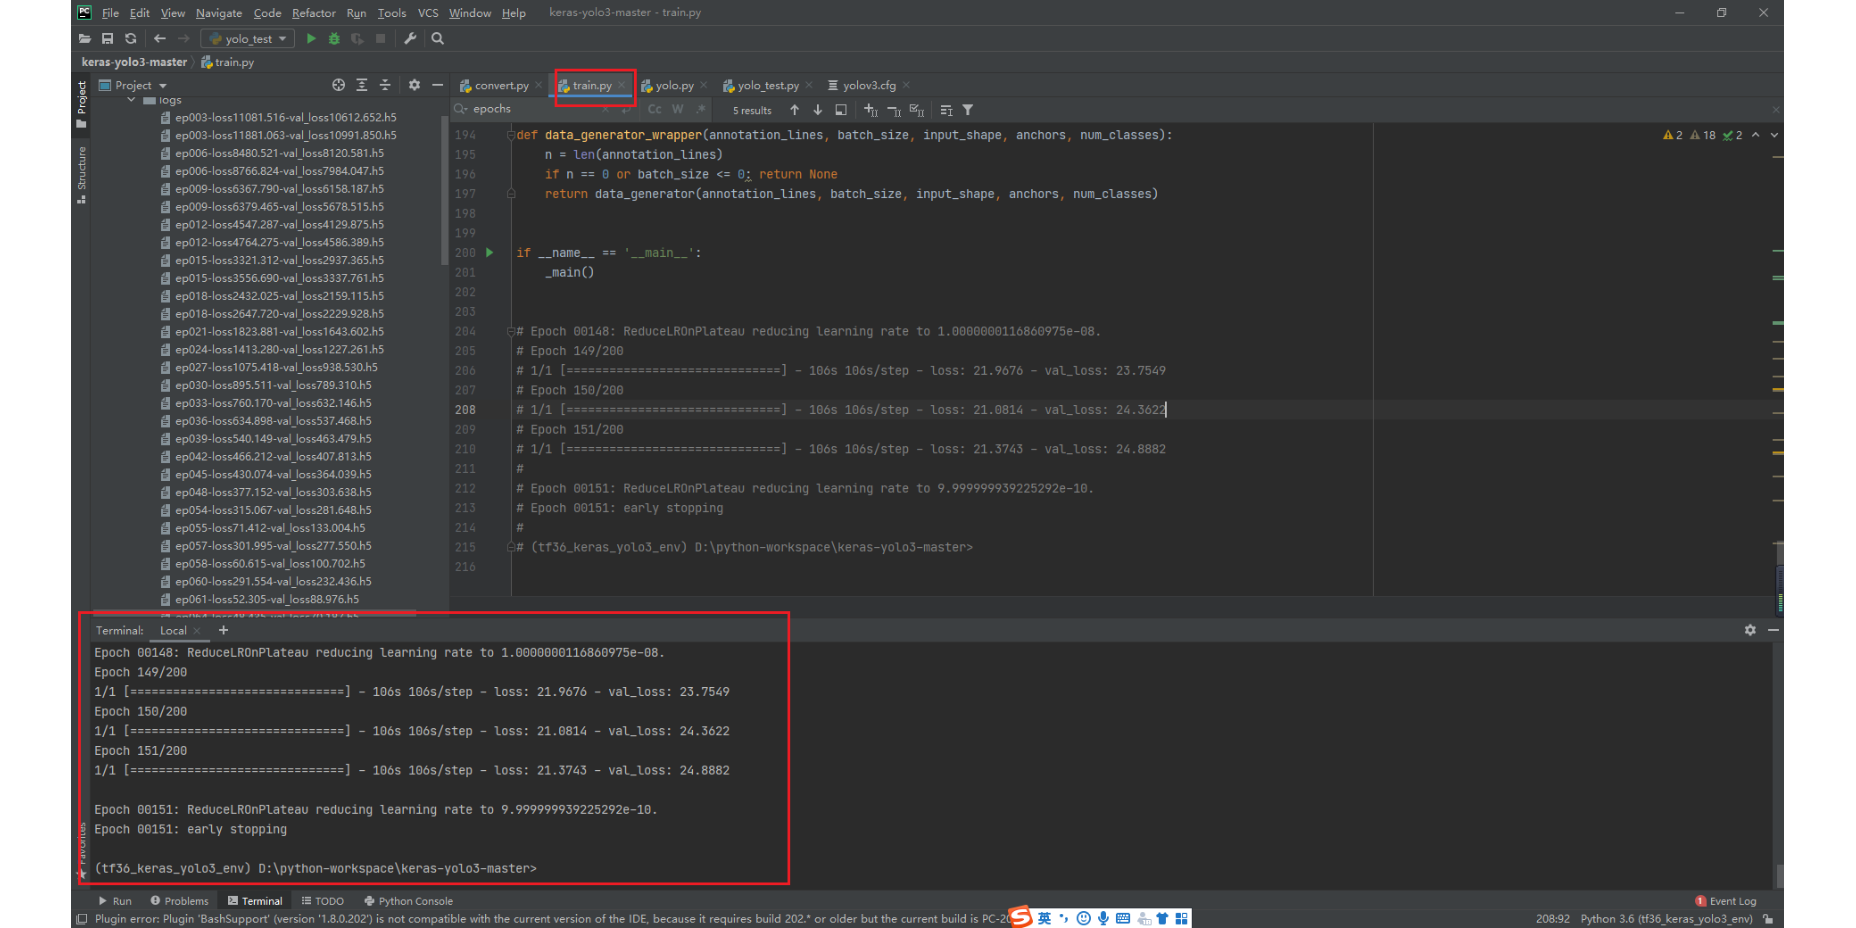The width and height of the screenshot is (1856, 928).
Task: Toggle Structure tool window from left stripe
Action: point(82,175)
